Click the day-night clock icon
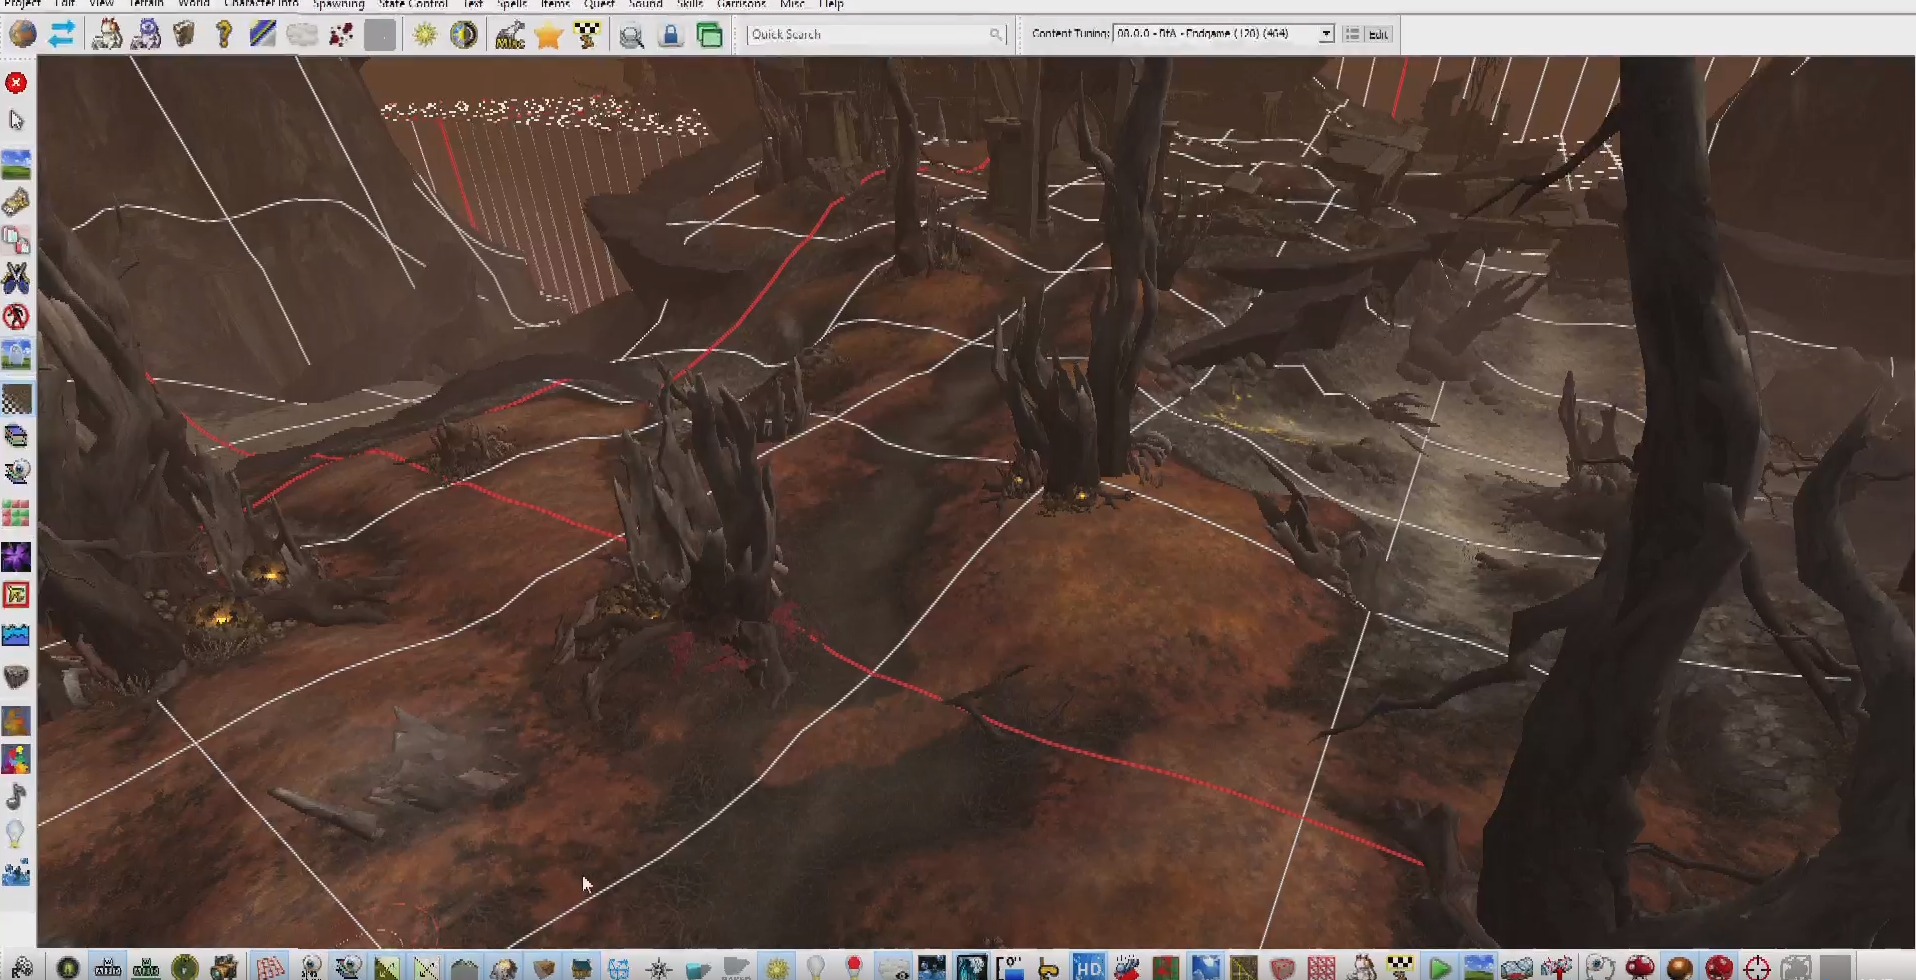The image size is (1916, 980). (464, 34)
